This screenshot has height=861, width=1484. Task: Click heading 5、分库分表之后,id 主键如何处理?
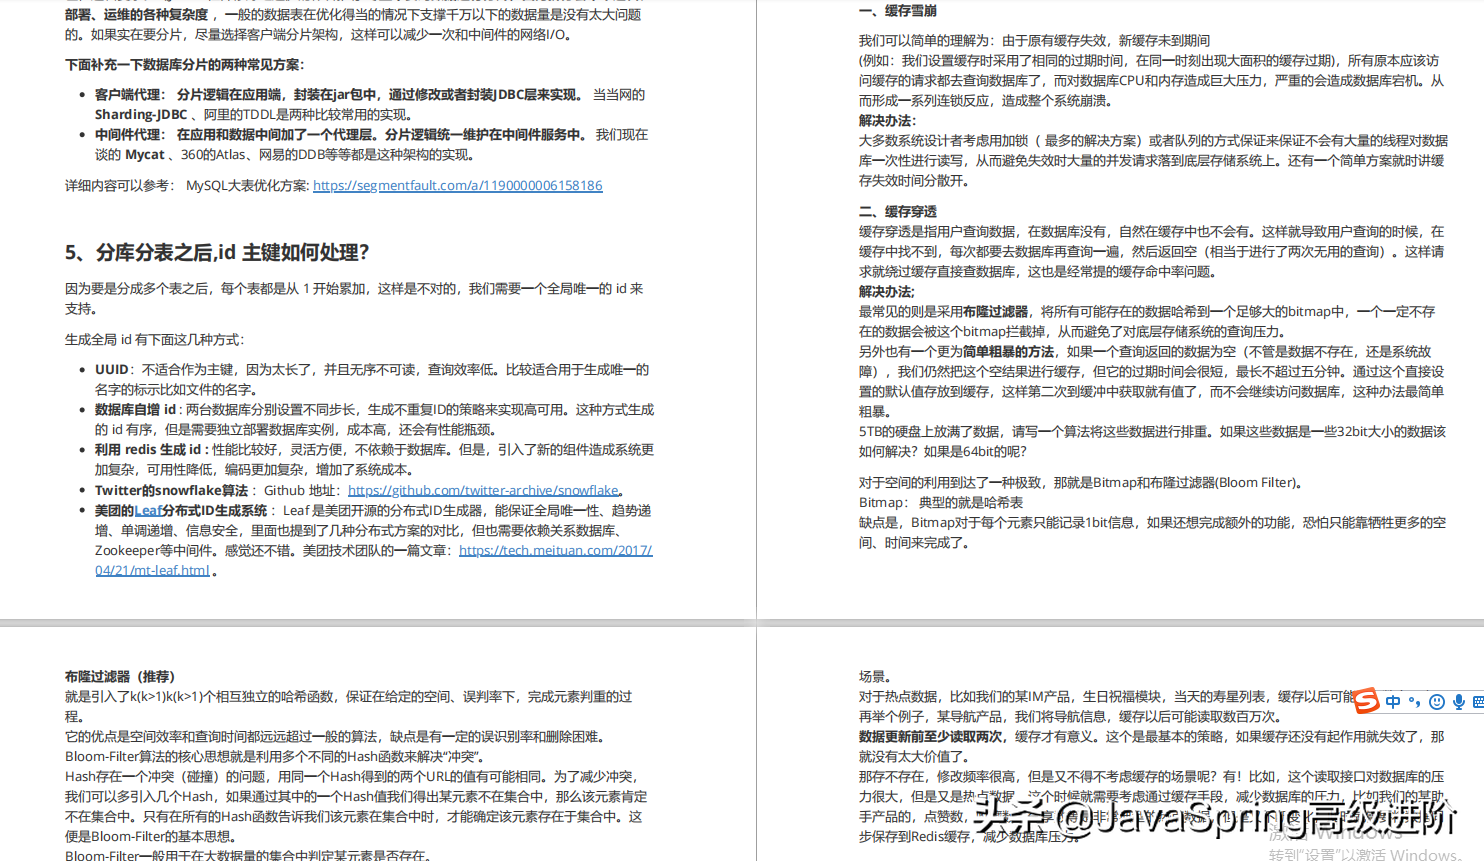coord(217,252)
